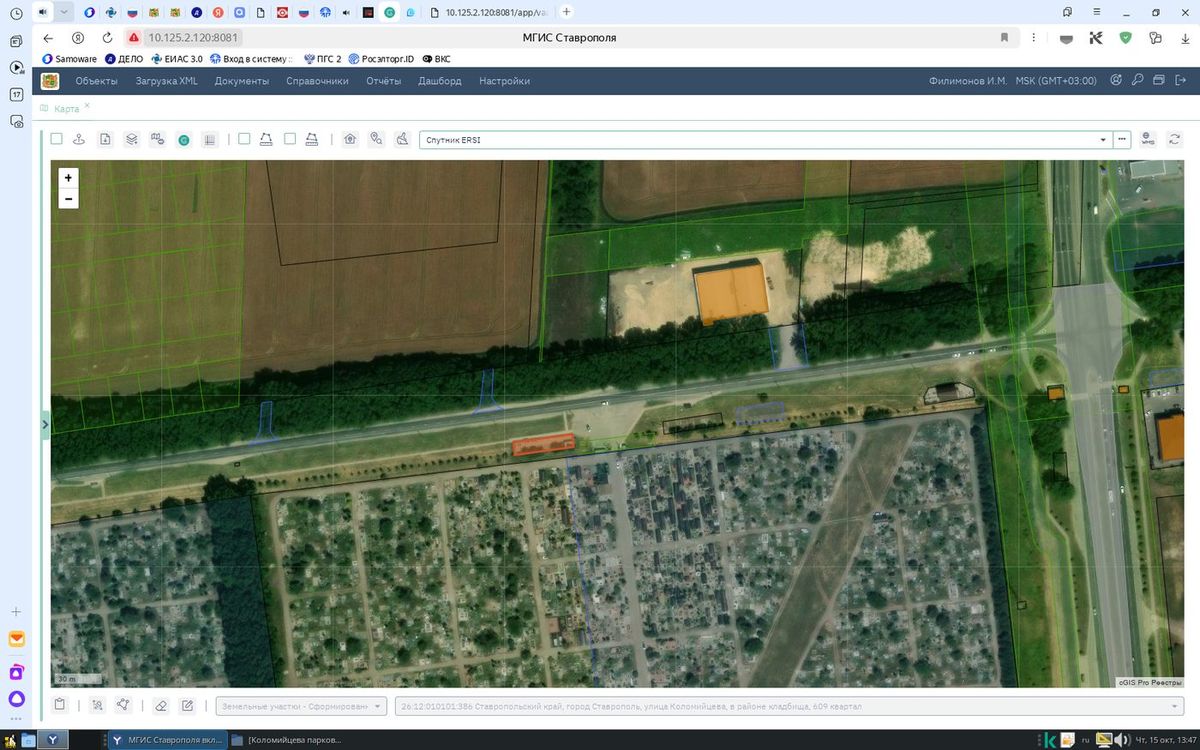Open the Настройки menu
Image resolution: width=1200 pixels, height=750 pixels.
coord(505,81)
